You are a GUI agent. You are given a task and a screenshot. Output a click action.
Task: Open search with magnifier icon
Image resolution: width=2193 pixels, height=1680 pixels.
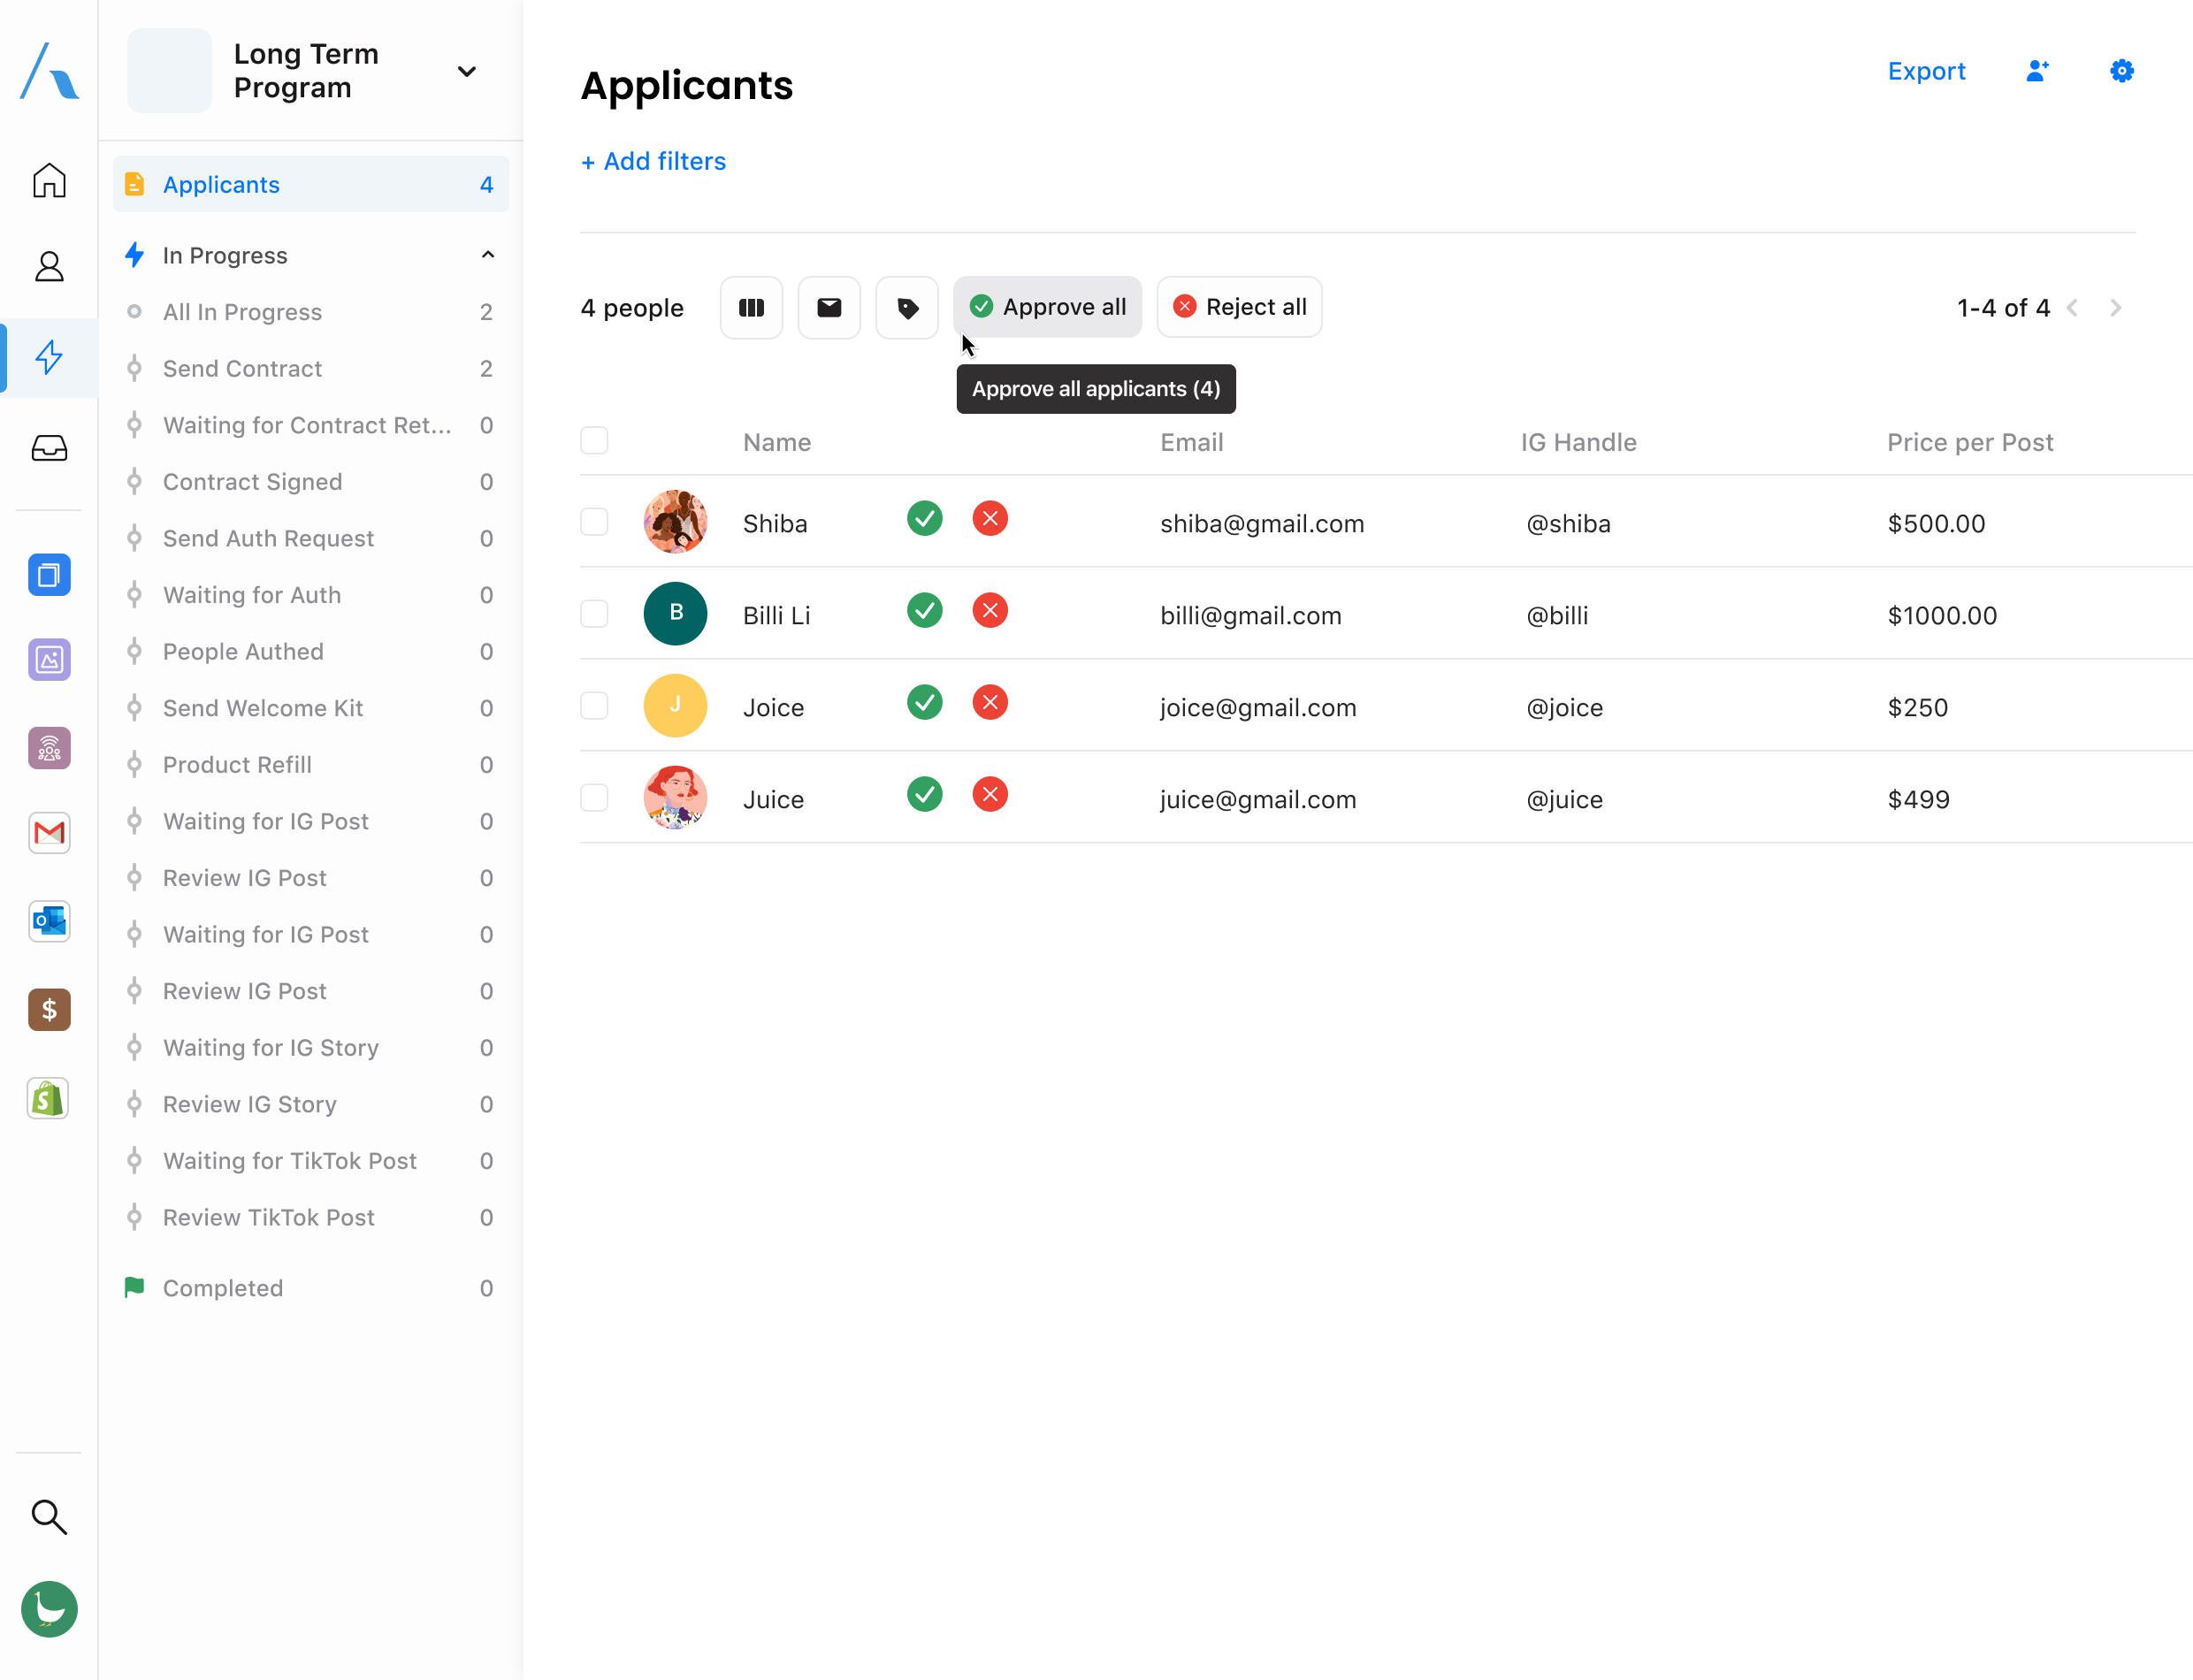[x=49, y=1517]
